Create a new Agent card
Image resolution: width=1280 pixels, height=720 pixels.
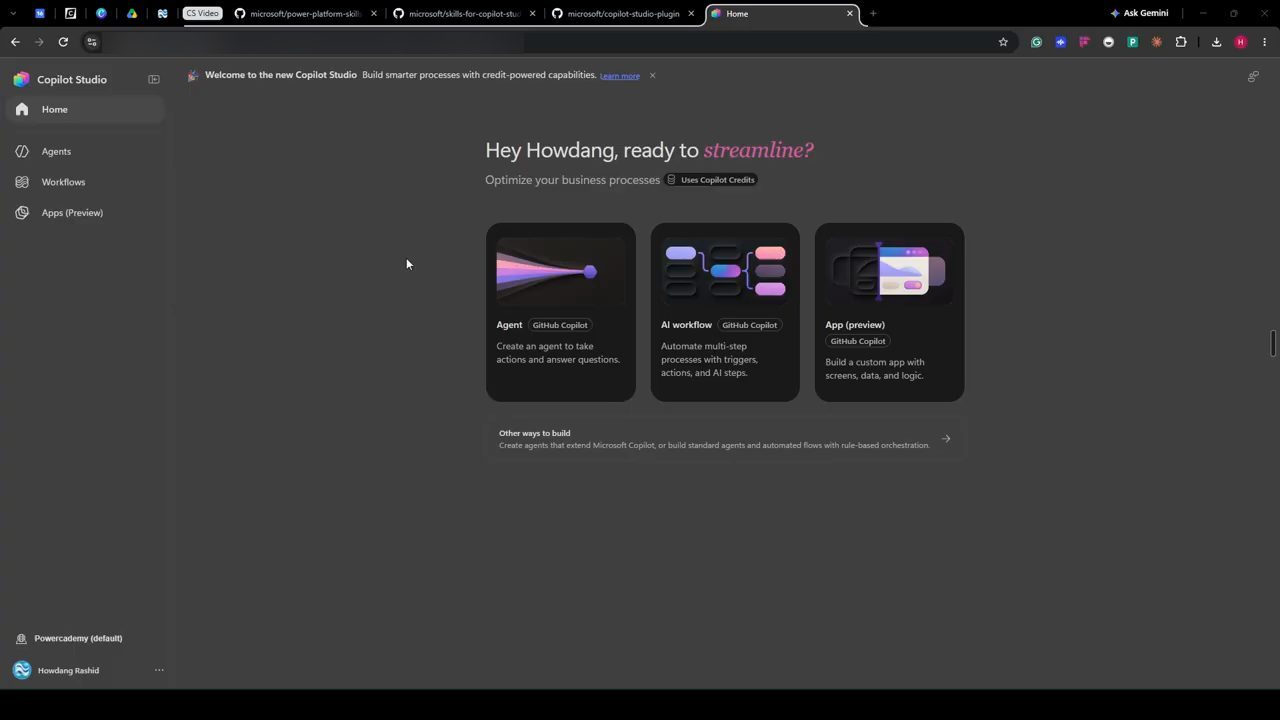click(x=560, y=312)
